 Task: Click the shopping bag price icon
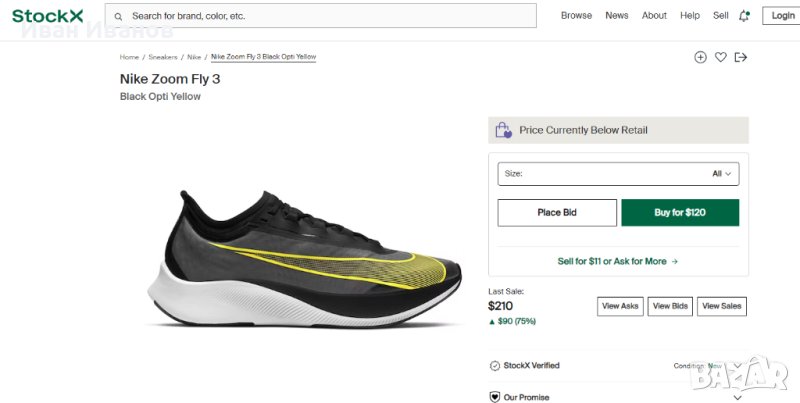pos(502,130)
